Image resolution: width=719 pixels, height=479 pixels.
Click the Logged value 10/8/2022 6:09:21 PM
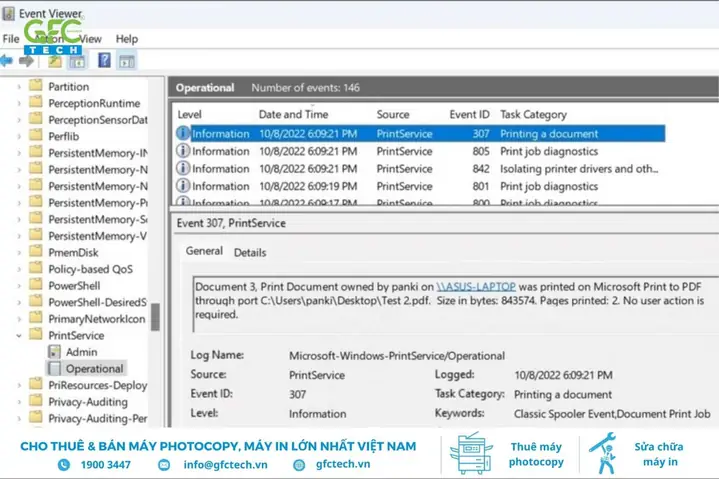pos(563,375)
